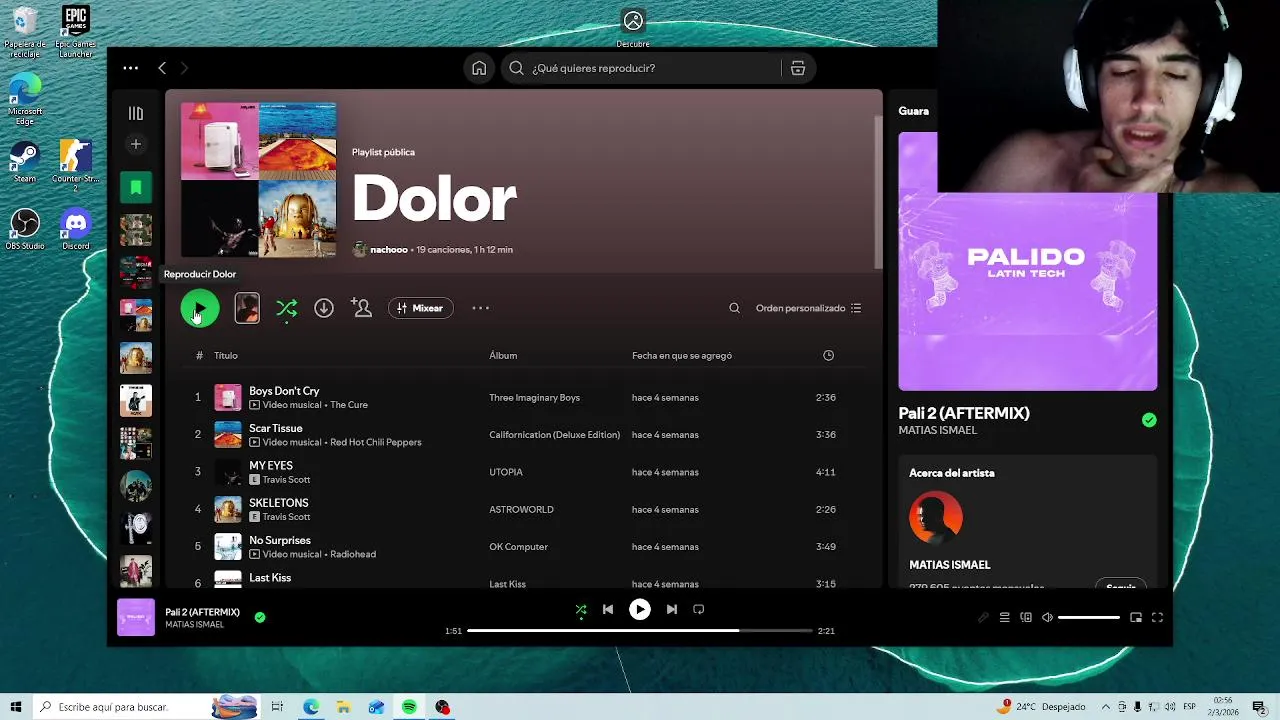Toggle shuffle for the Dolor playlist
Screen dimensions: 1280x720
pos(287,308)
